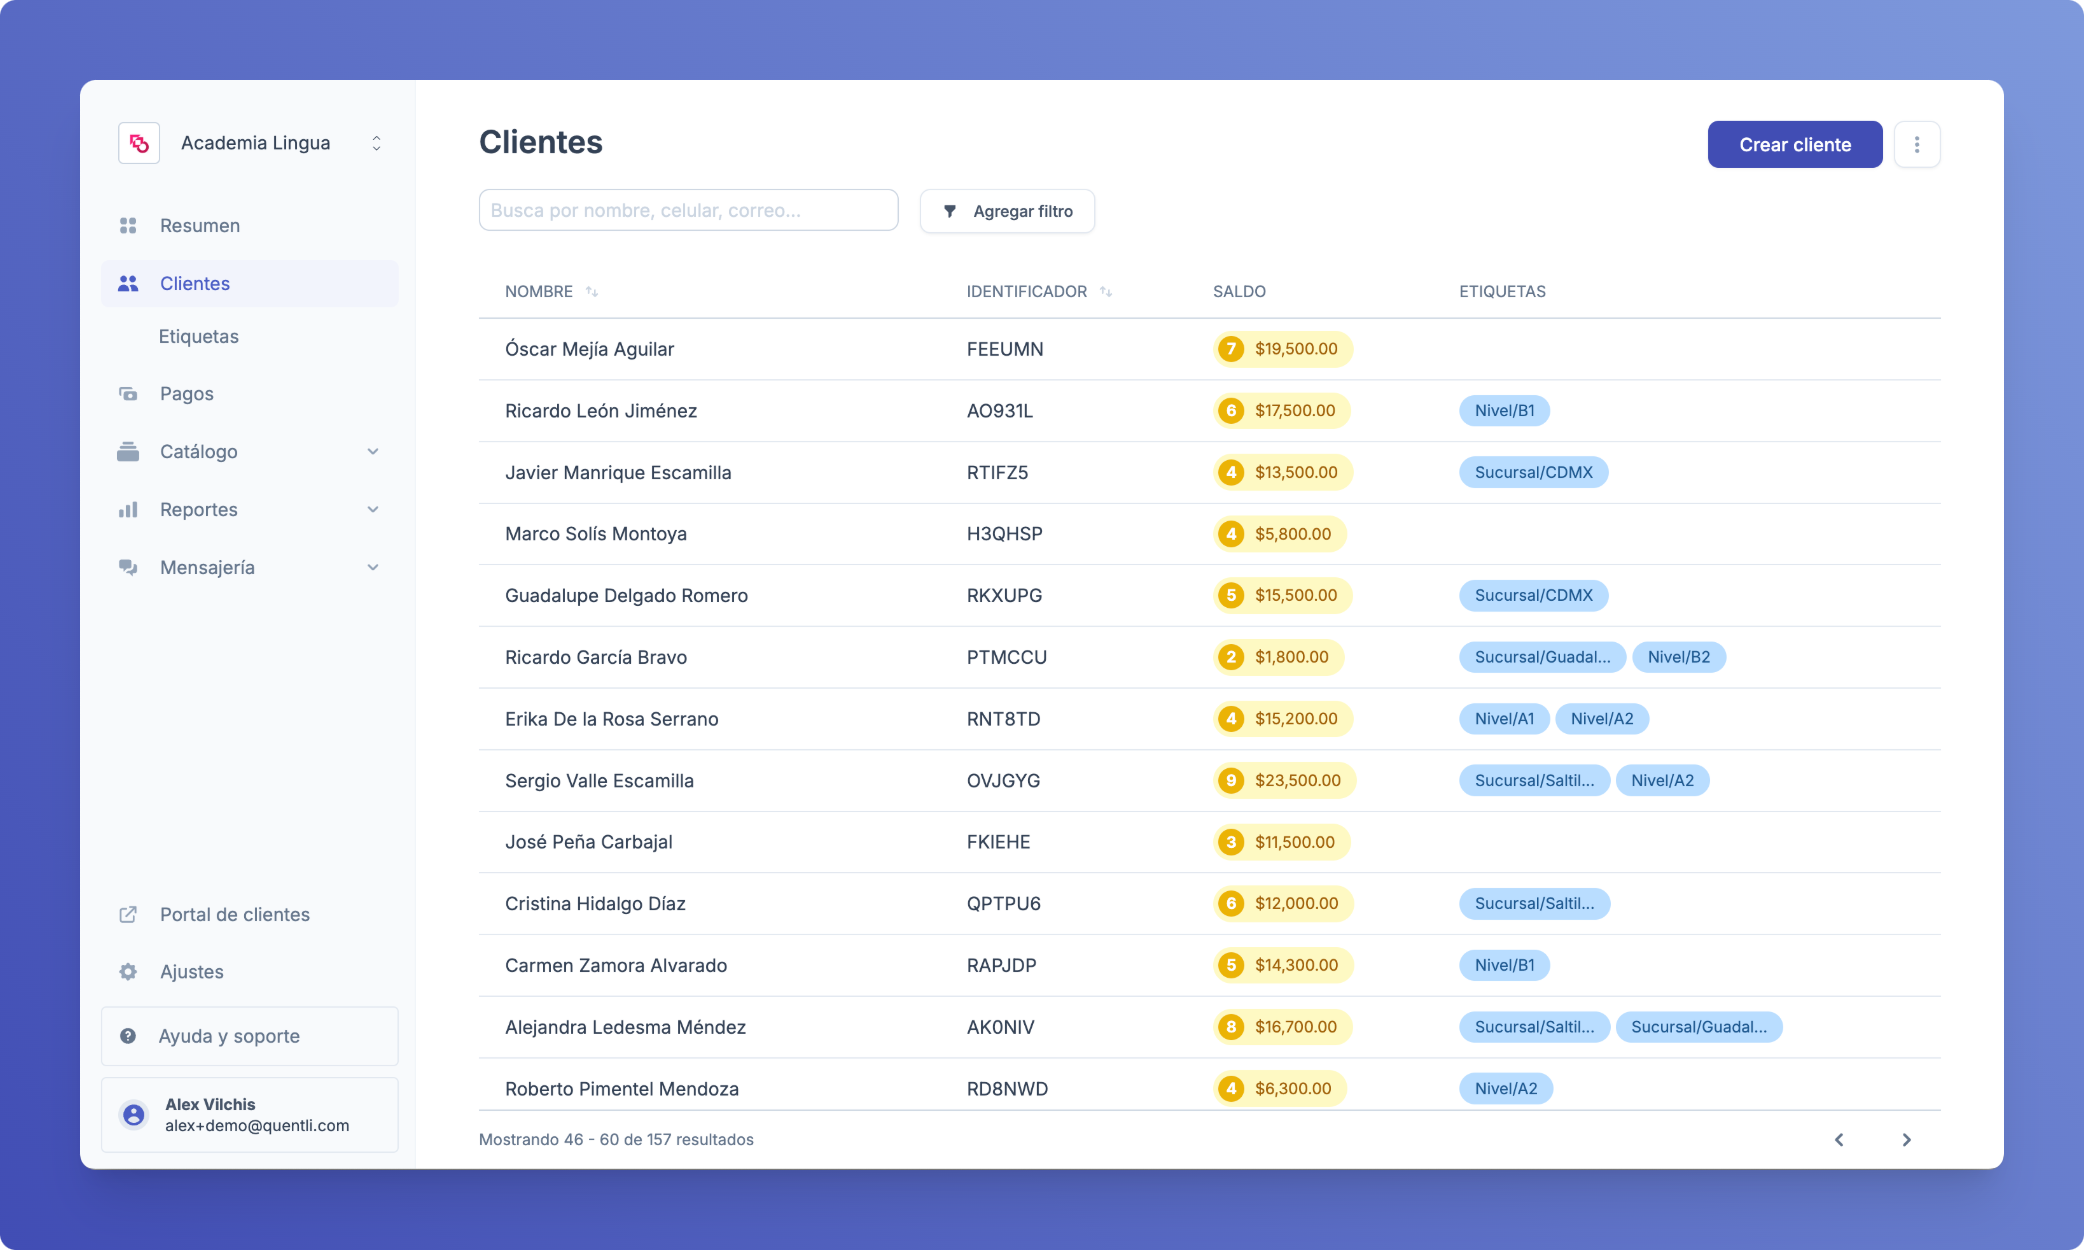Click the Agregar filtro button
The width and height of the screenshot is (2084, 1250).
1006,211
